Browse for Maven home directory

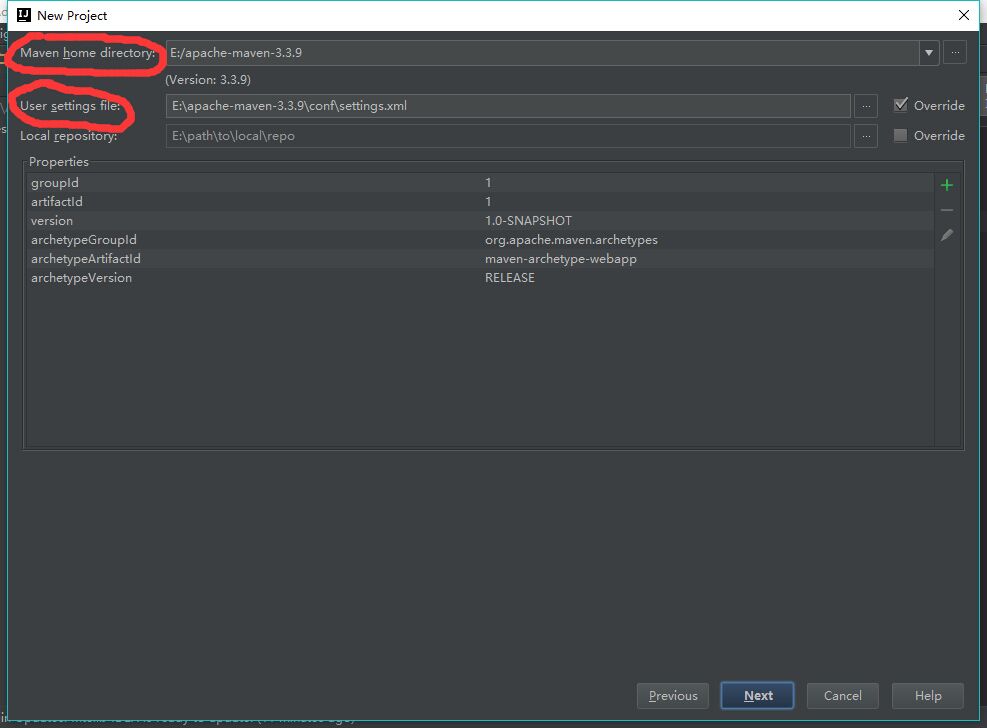pyautogui.click(x=955, y=53)
